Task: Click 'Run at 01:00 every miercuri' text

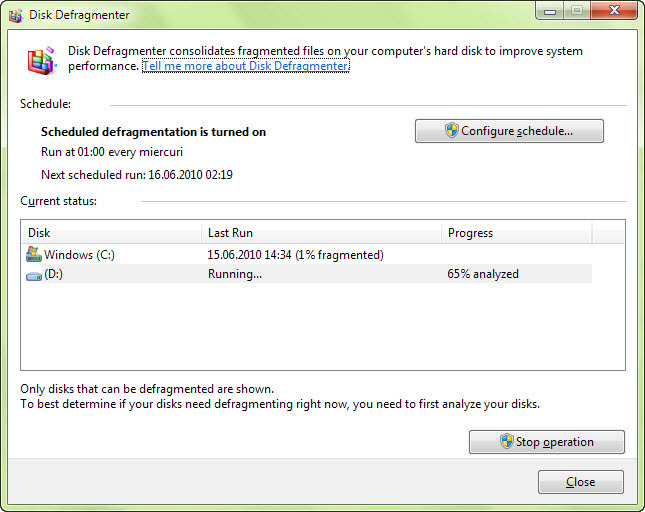Action: click(112, 152)
